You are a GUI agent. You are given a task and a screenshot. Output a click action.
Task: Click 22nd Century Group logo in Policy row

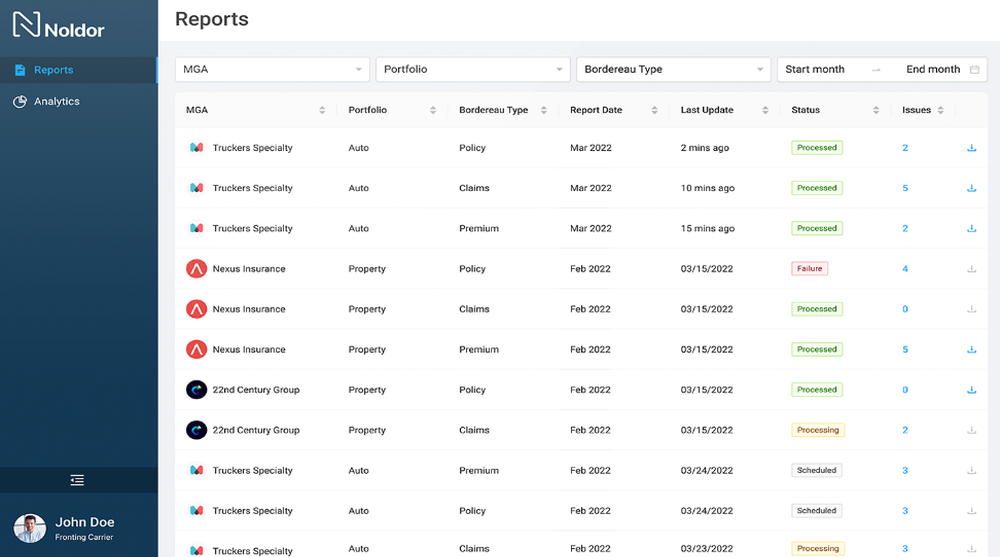tap(196, 389)
